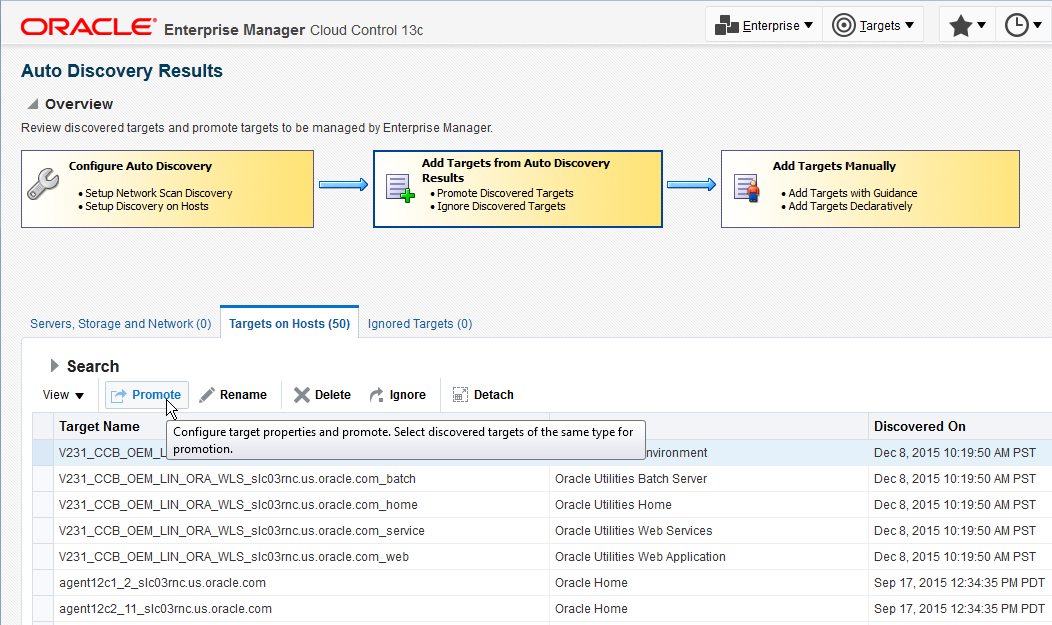Screen dimensions: 1052x625
Task: Click the Rename pencil button
Action: pos(233,395)
